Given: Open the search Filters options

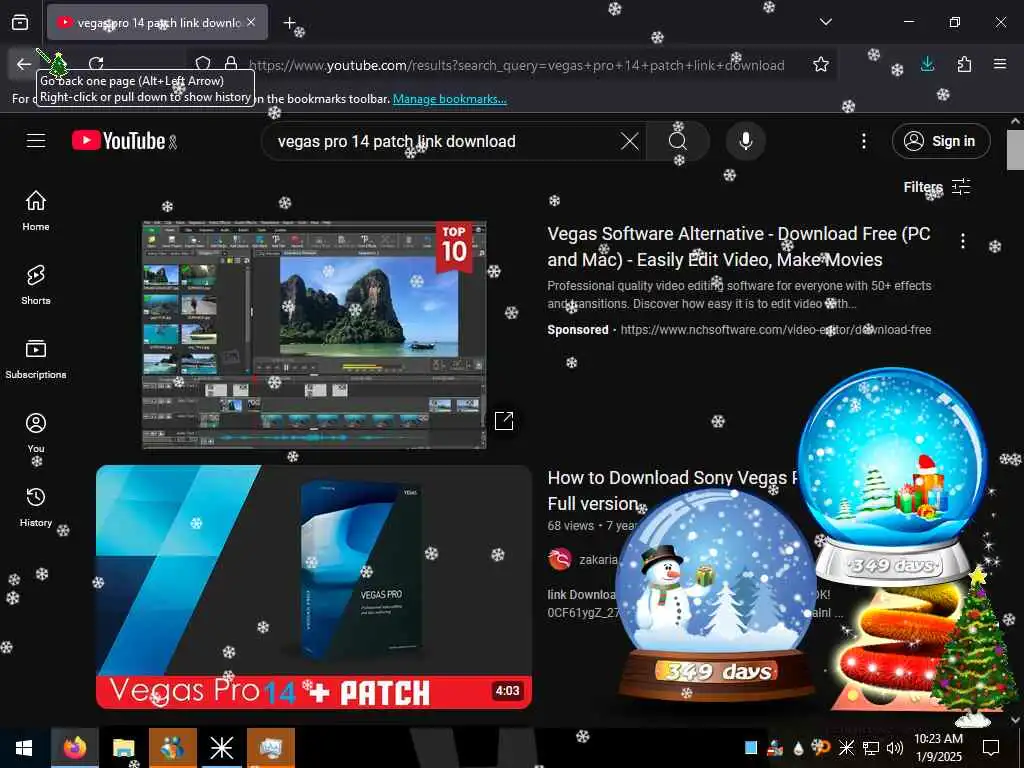Looking at the screenshot, I should (x=937, y=187).
